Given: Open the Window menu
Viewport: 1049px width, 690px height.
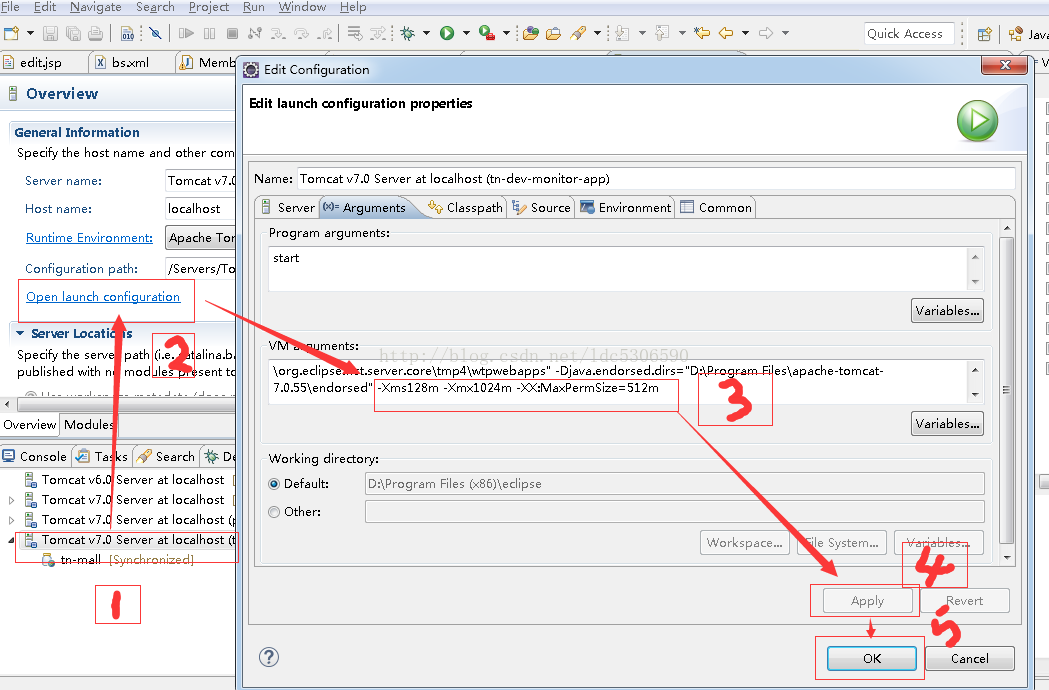Looking at the screenshot, I should click(x=302, y=7).
